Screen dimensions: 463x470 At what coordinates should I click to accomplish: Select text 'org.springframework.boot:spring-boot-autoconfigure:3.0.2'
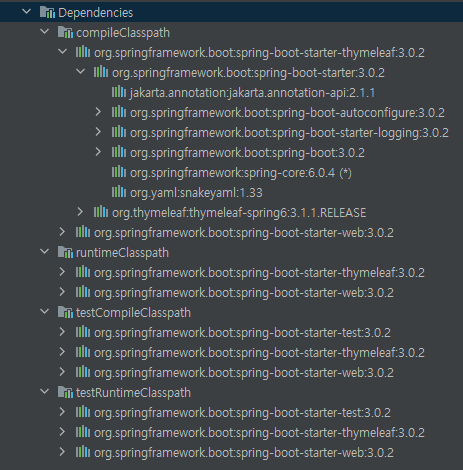[287, 113]
